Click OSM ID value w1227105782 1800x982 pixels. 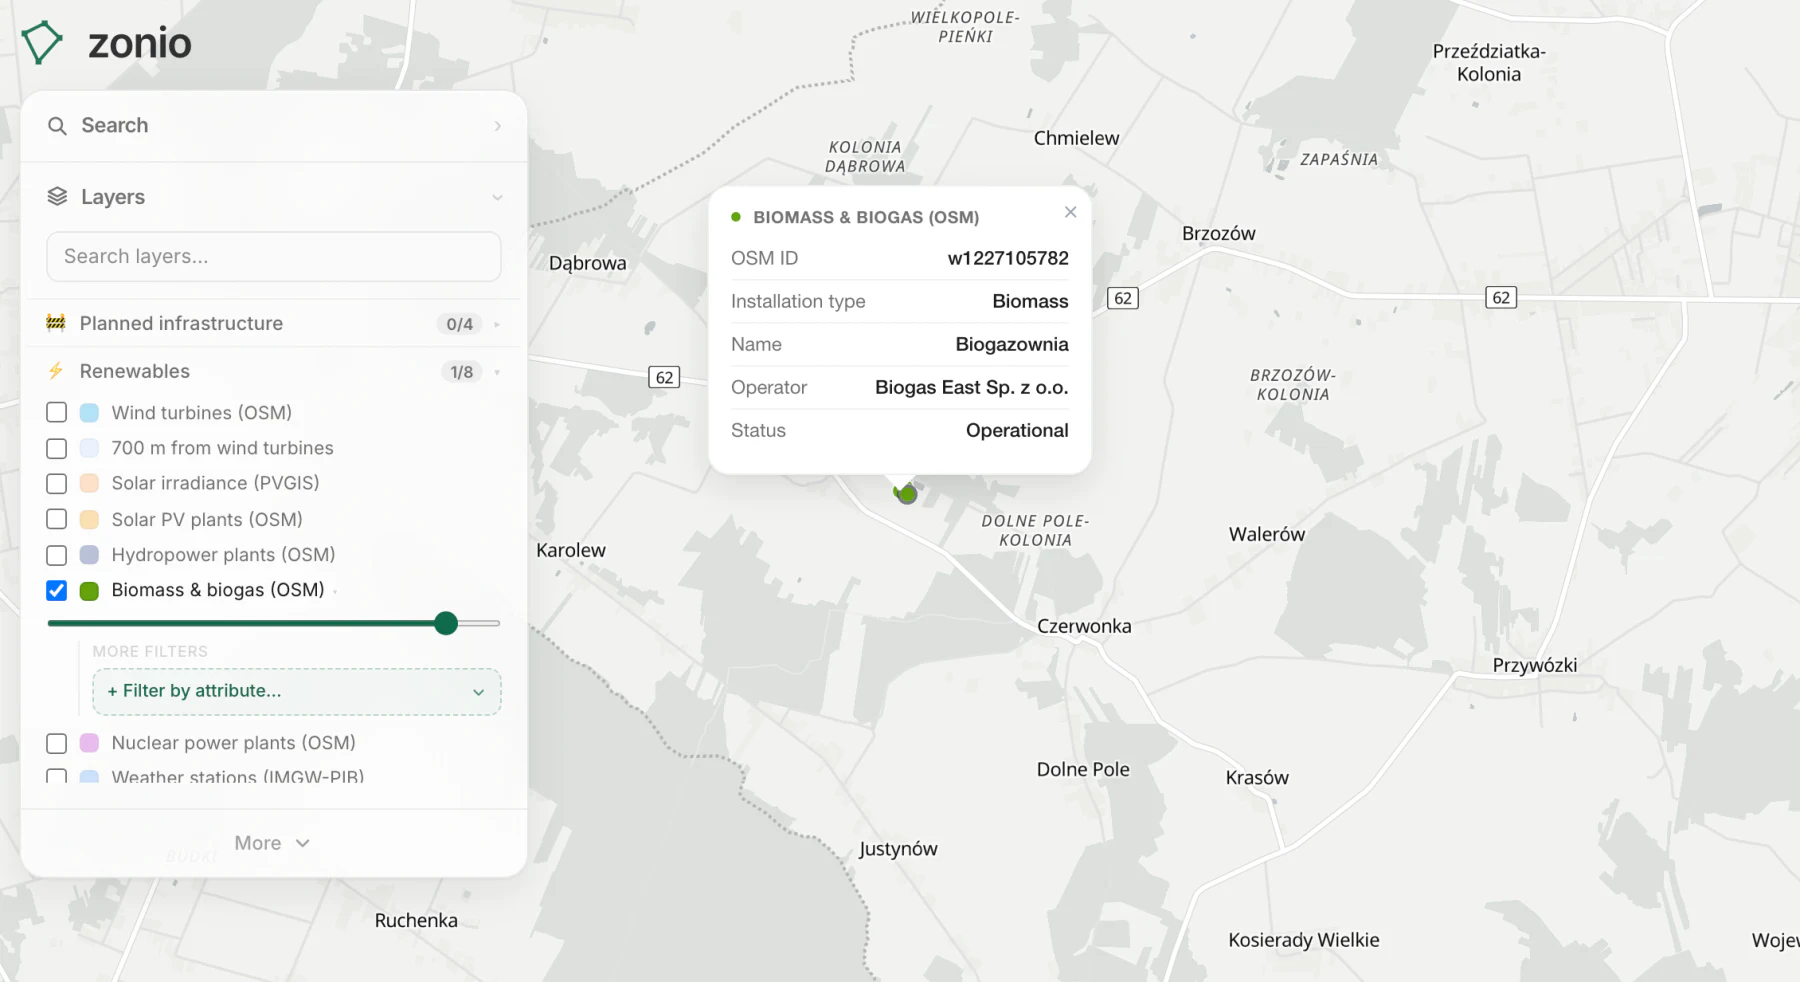(1008, 258)
